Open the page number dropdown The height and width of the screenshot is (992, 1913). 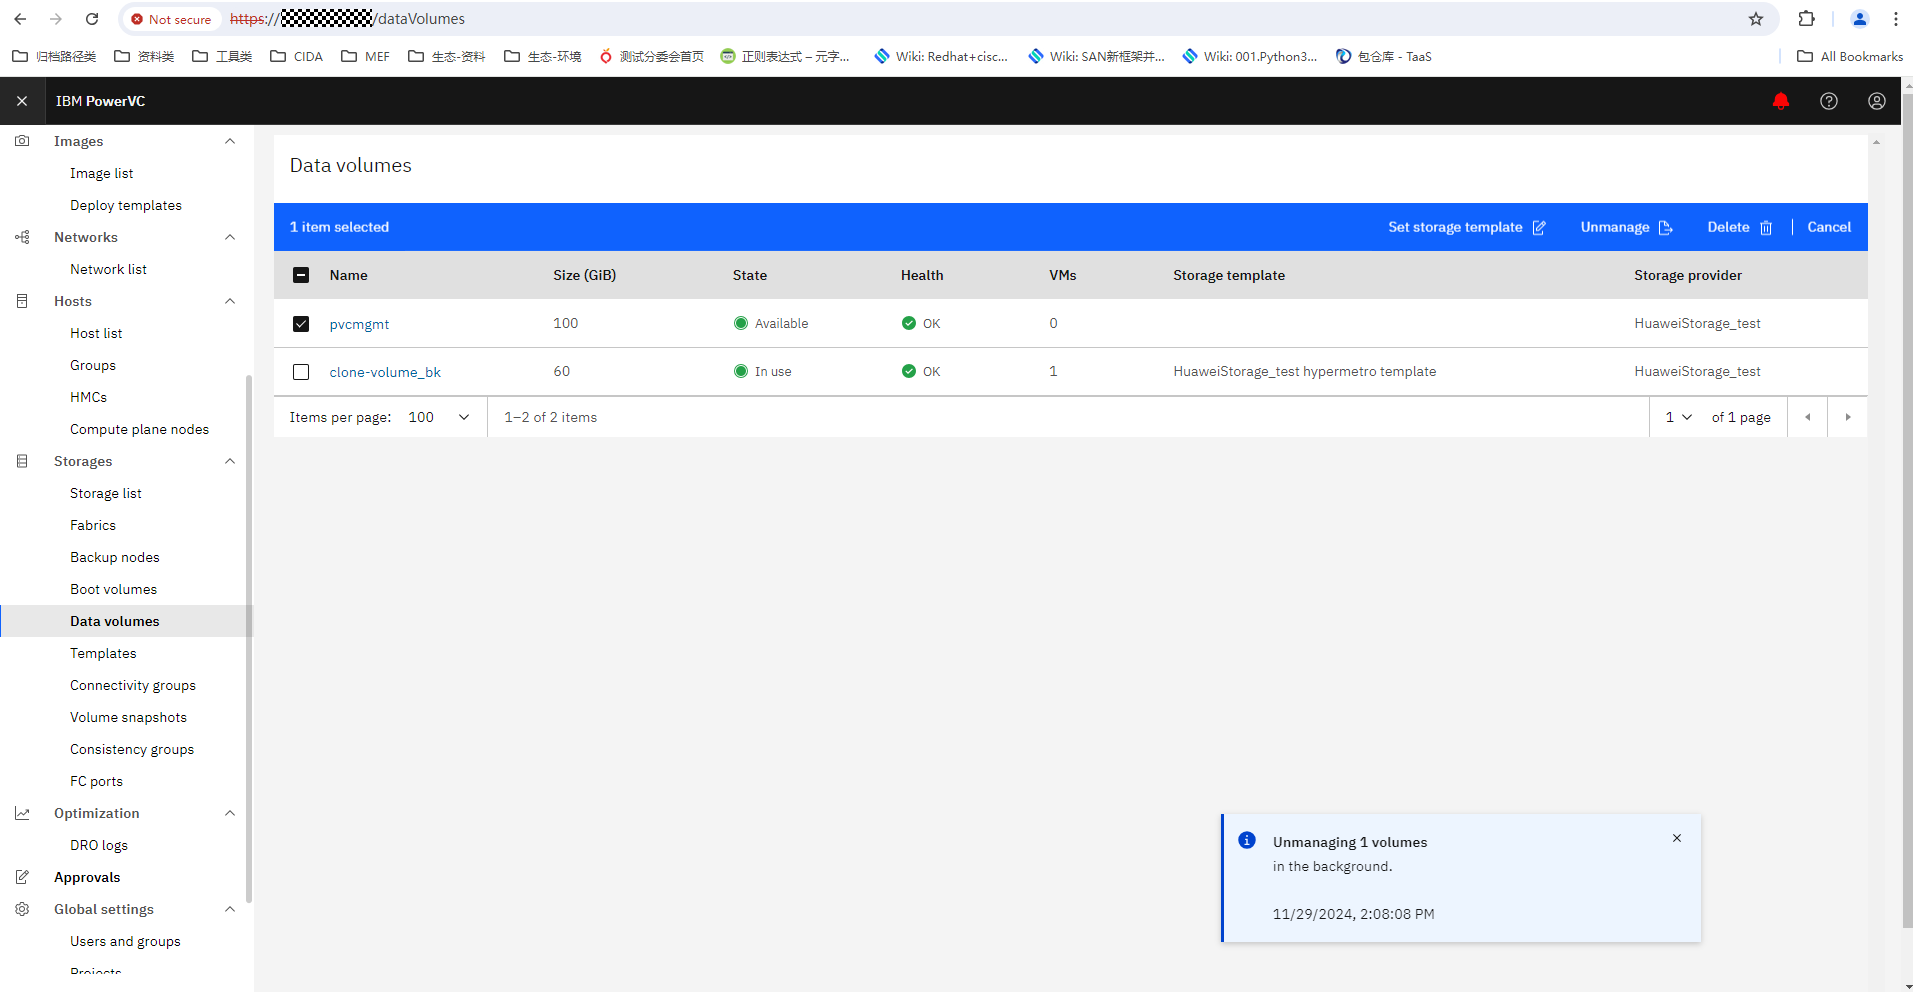1678,417
